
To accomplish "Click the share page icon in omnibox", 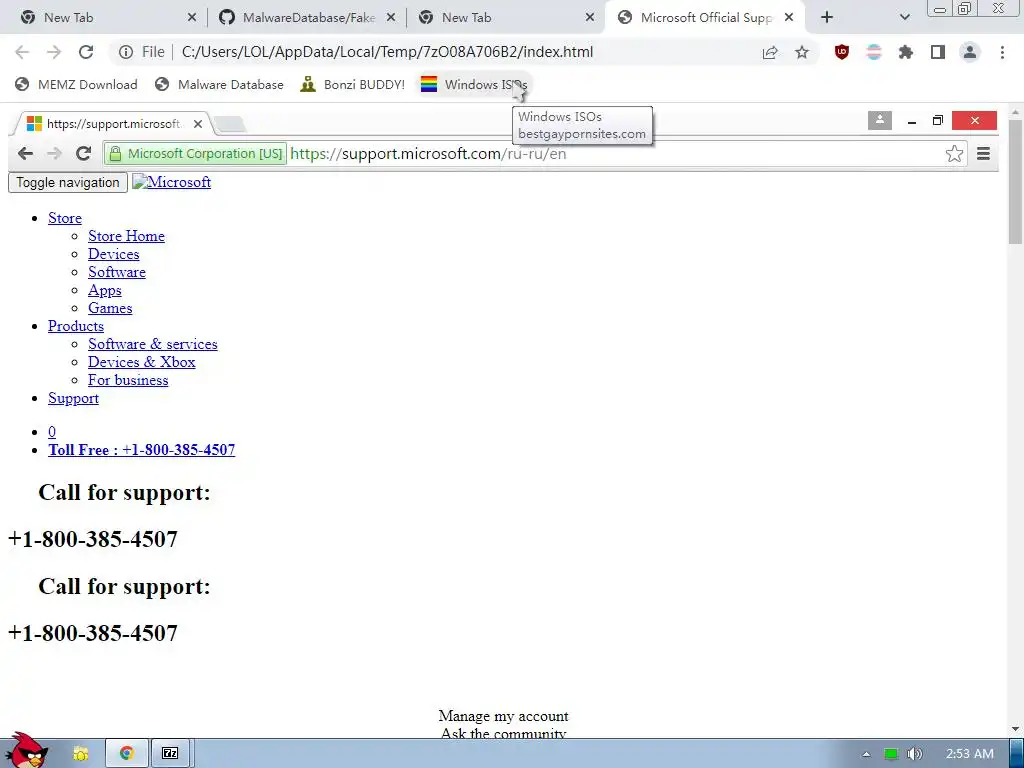I will pos(770,52).
